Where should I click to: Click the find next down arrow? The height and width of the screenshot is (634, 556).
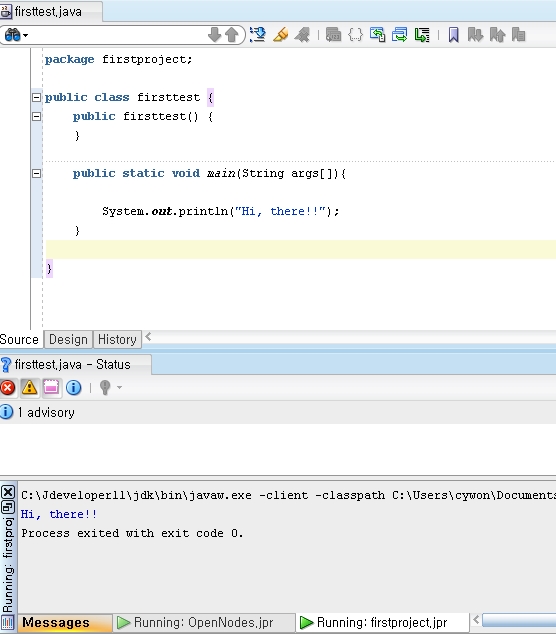pos(214,35)
